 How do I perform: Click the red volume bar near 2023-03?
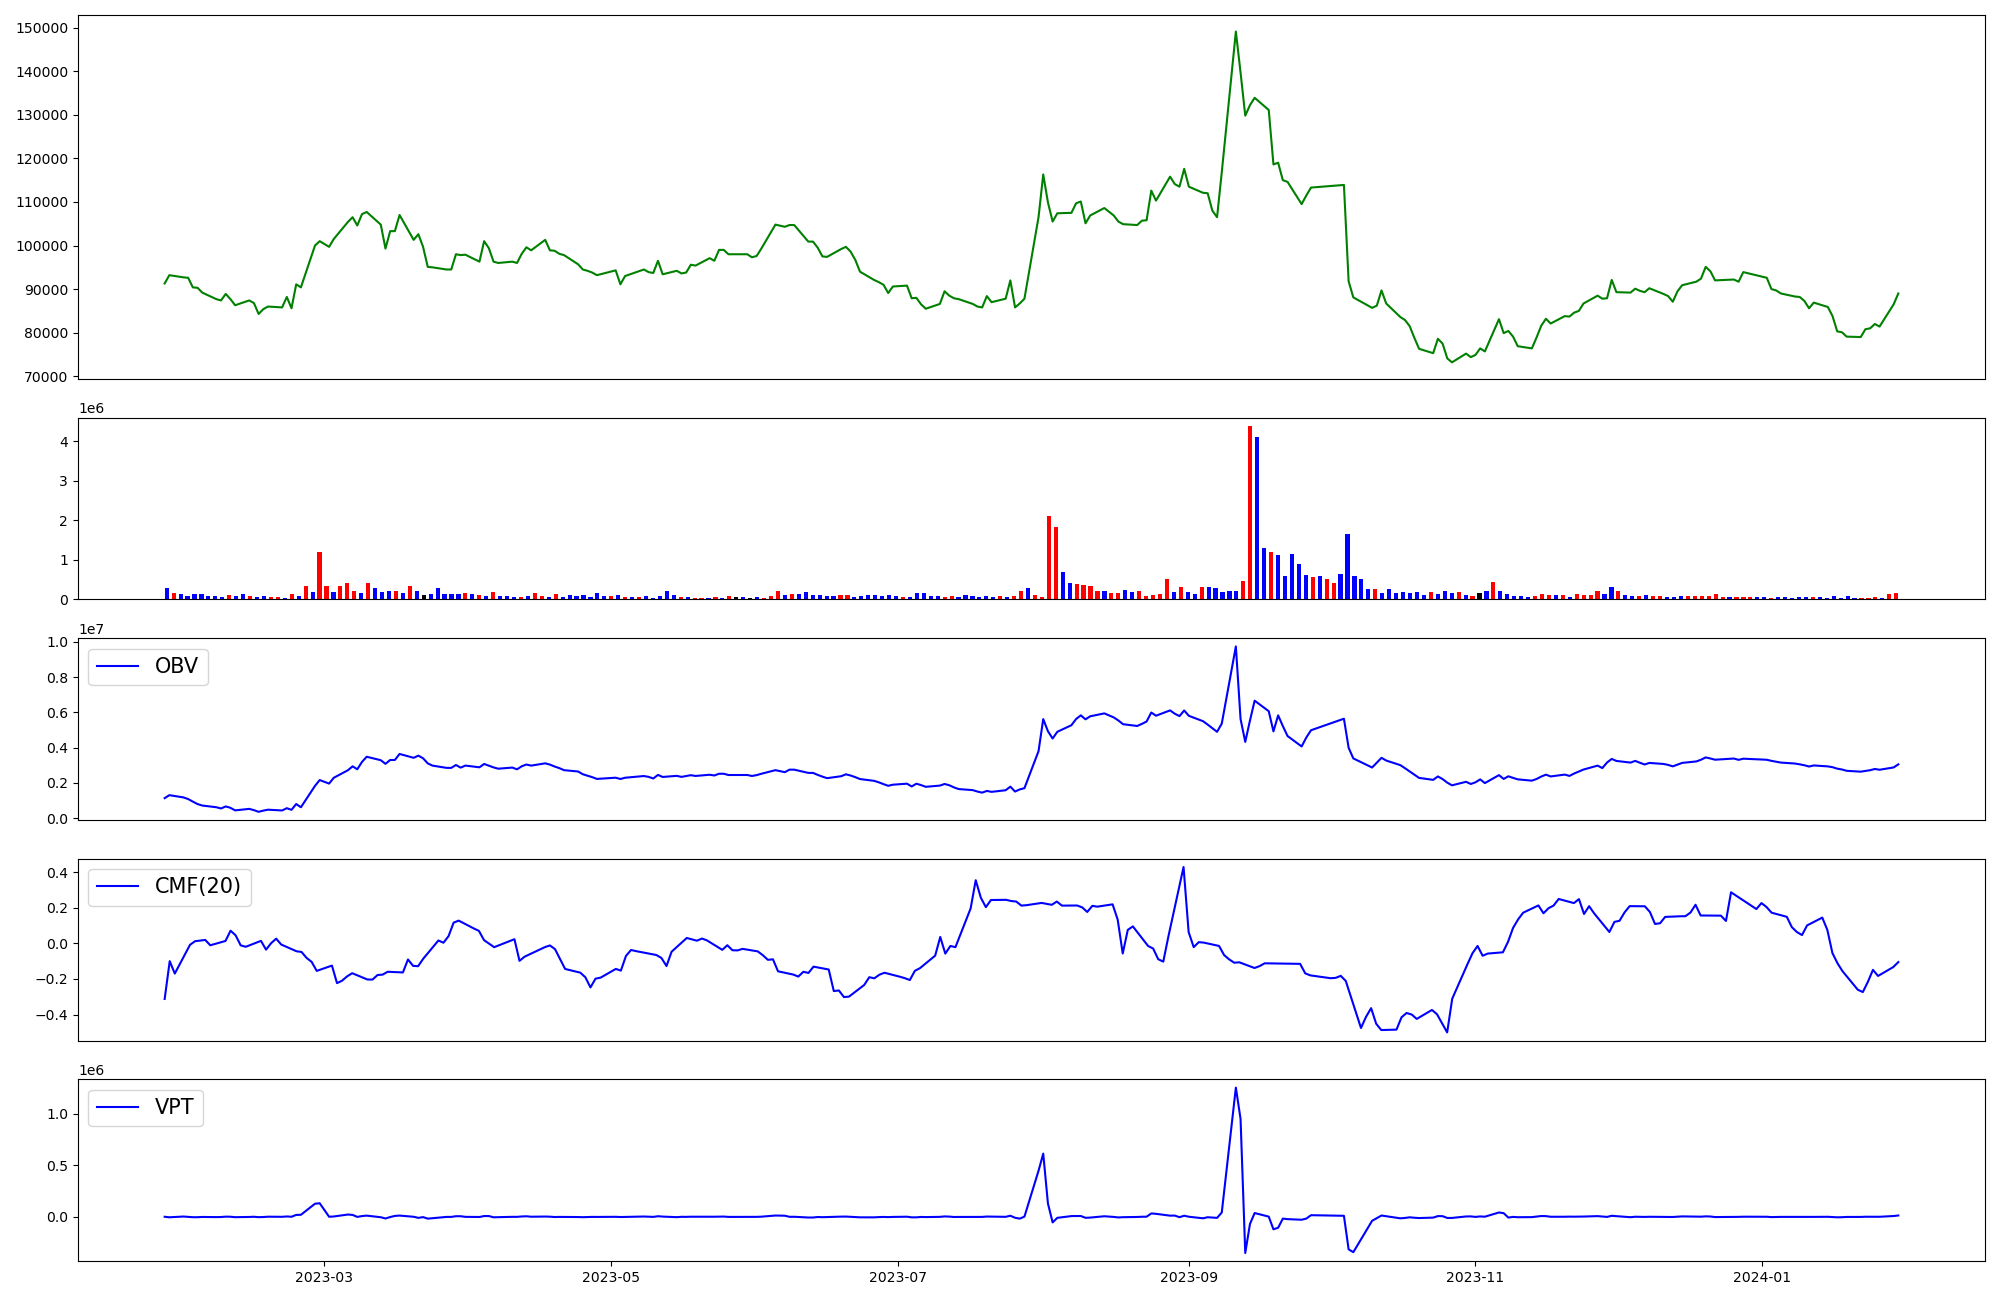(319, 575)
